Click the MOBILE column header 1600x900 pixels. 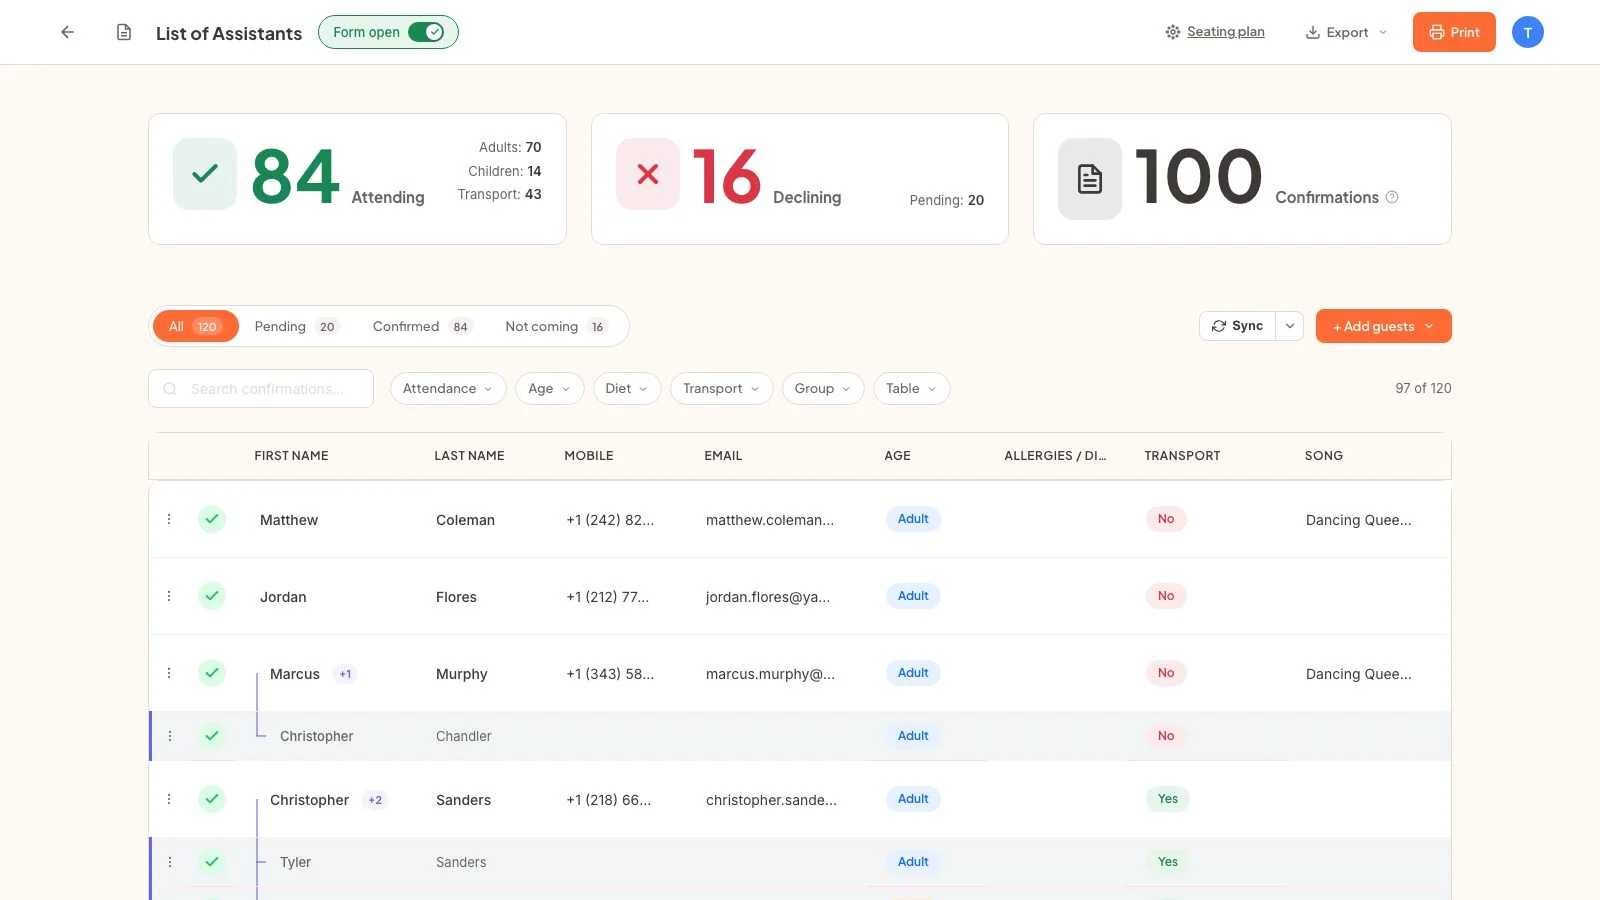click(x=589, y=455)
